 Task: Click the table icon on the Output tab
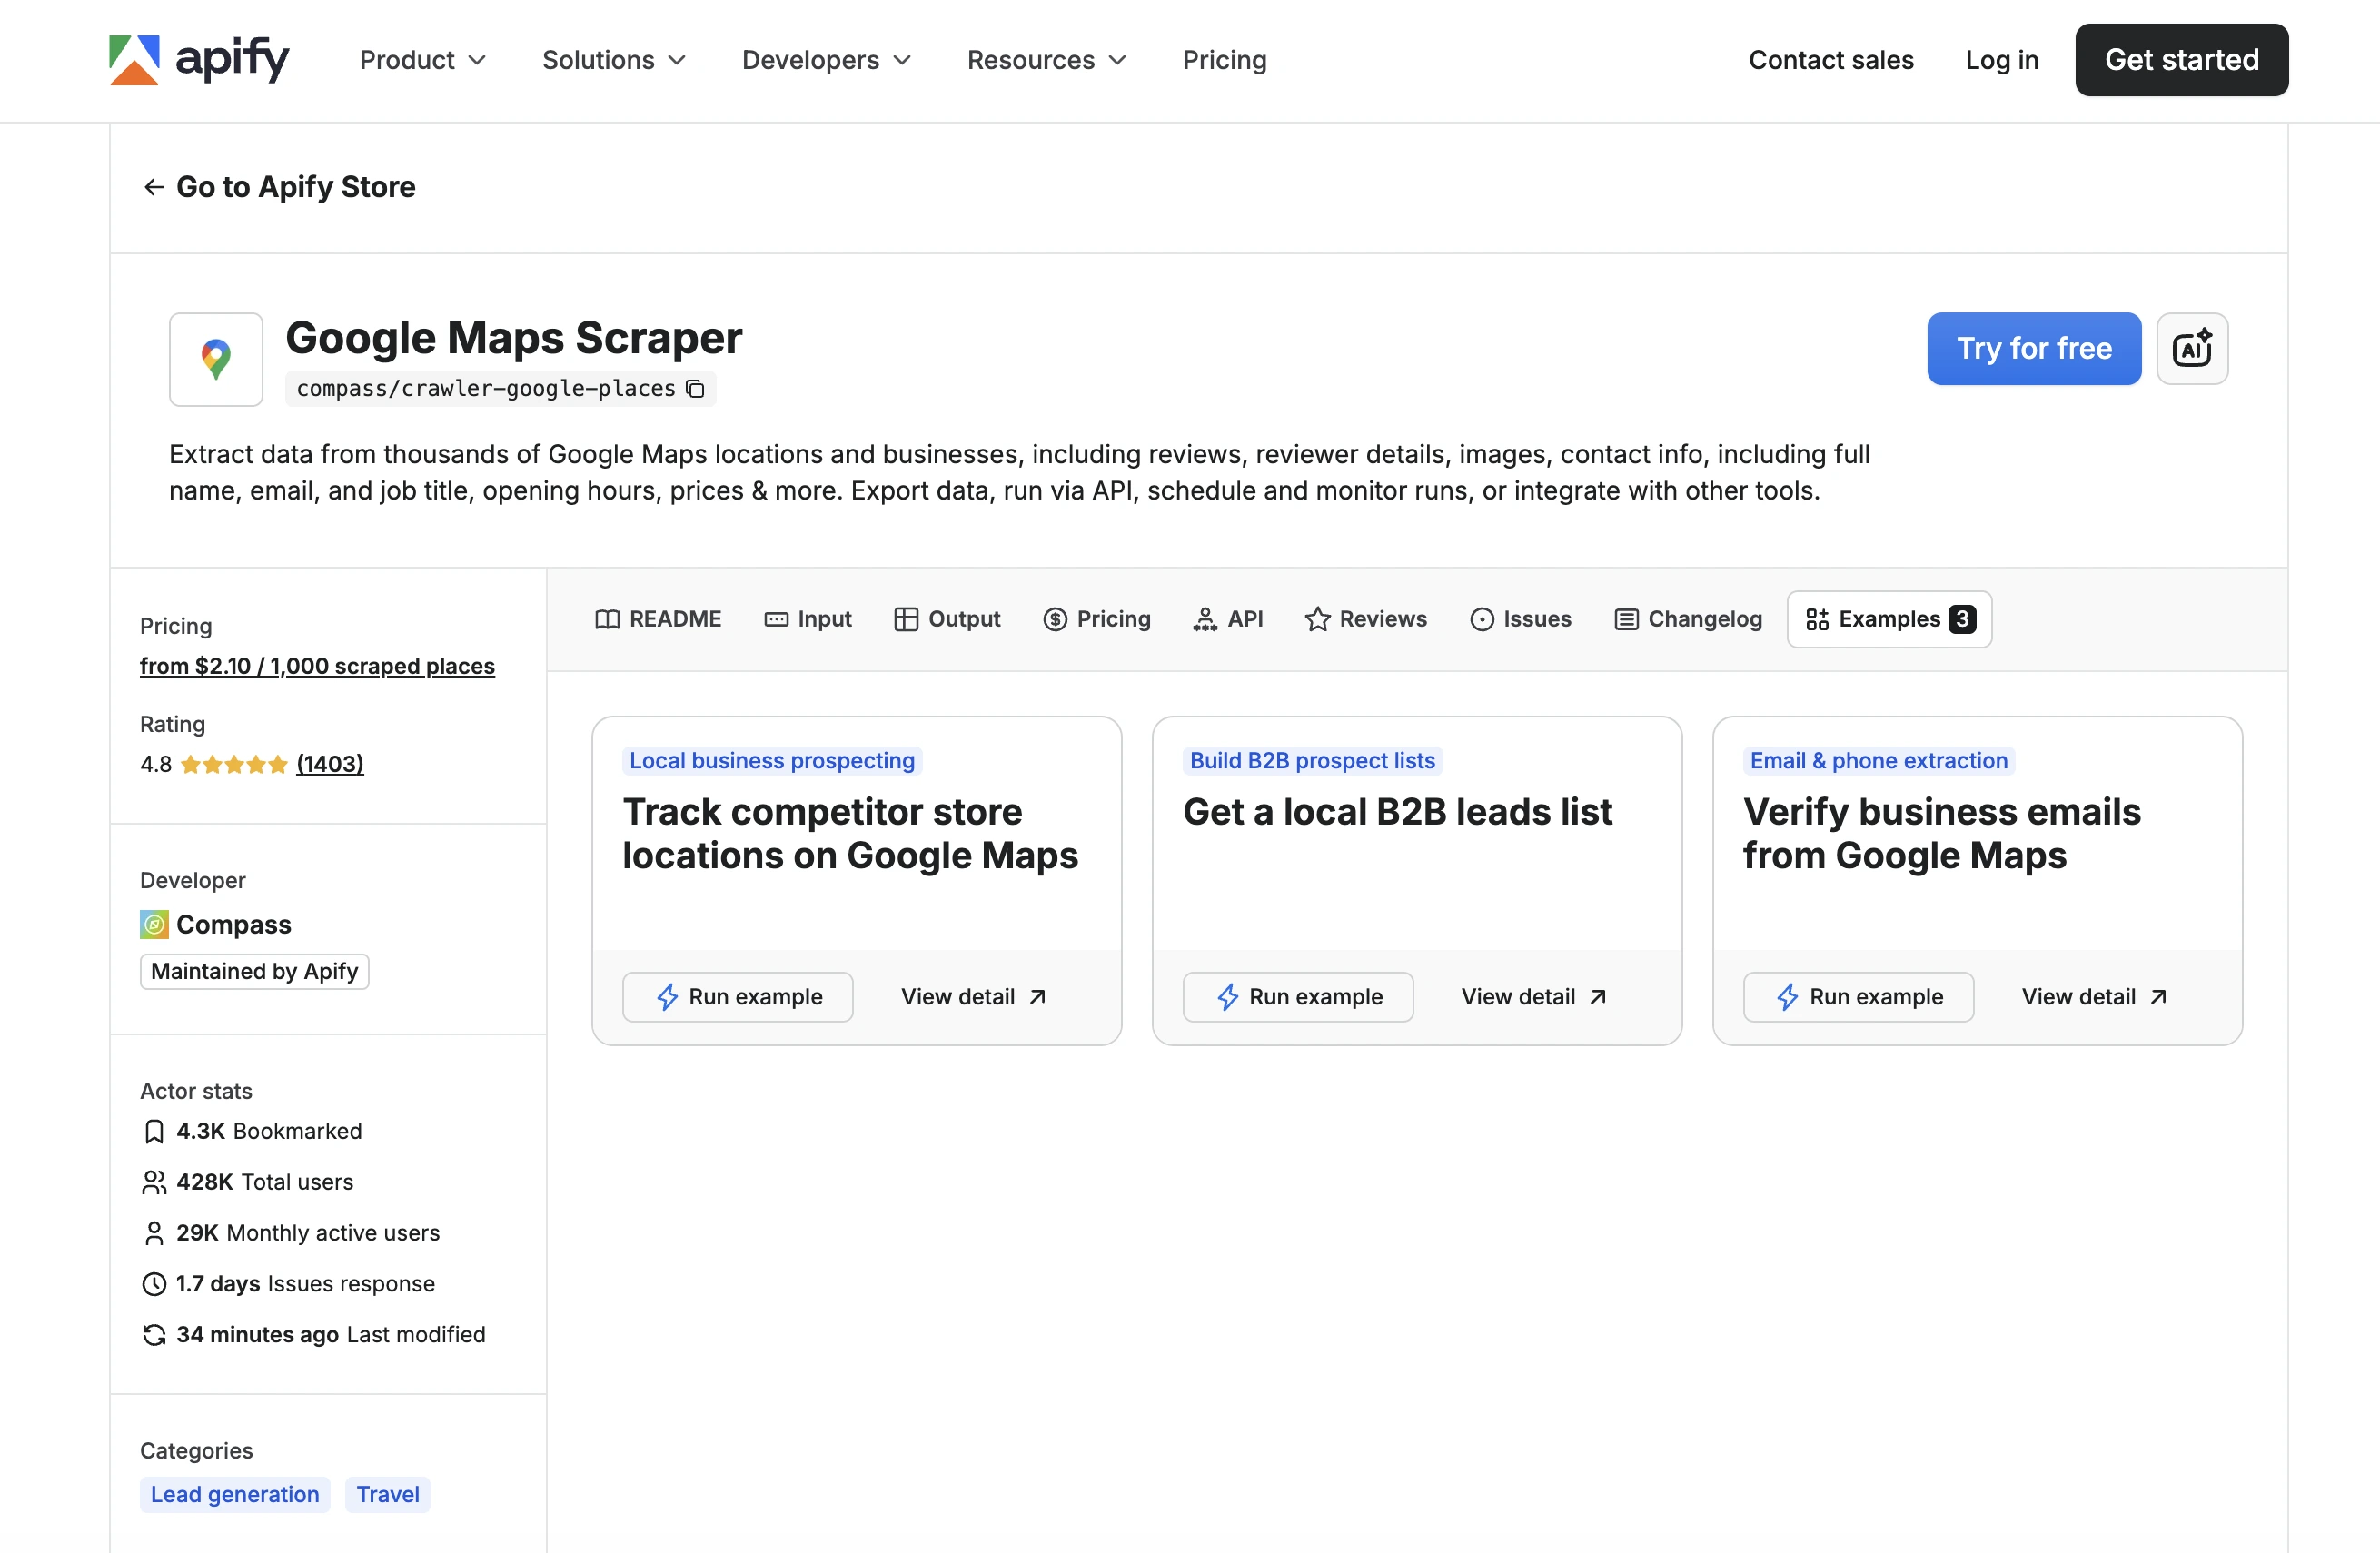906,620
